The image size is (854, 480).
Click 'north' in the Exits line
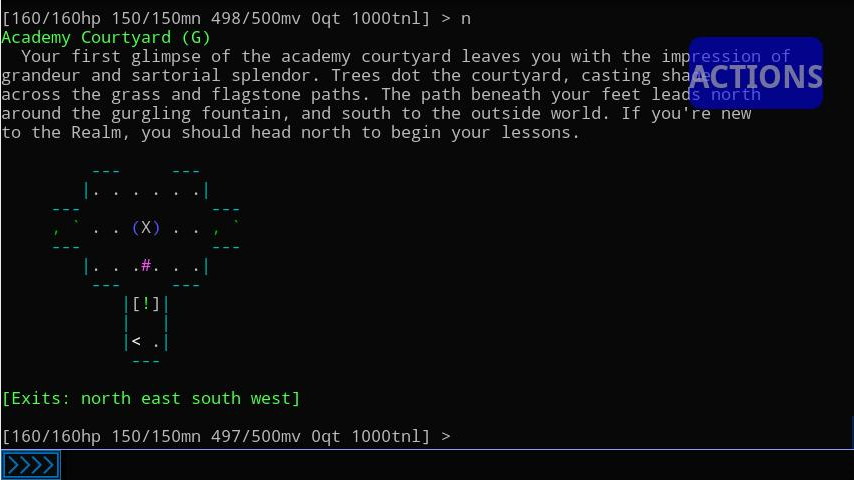106,398
